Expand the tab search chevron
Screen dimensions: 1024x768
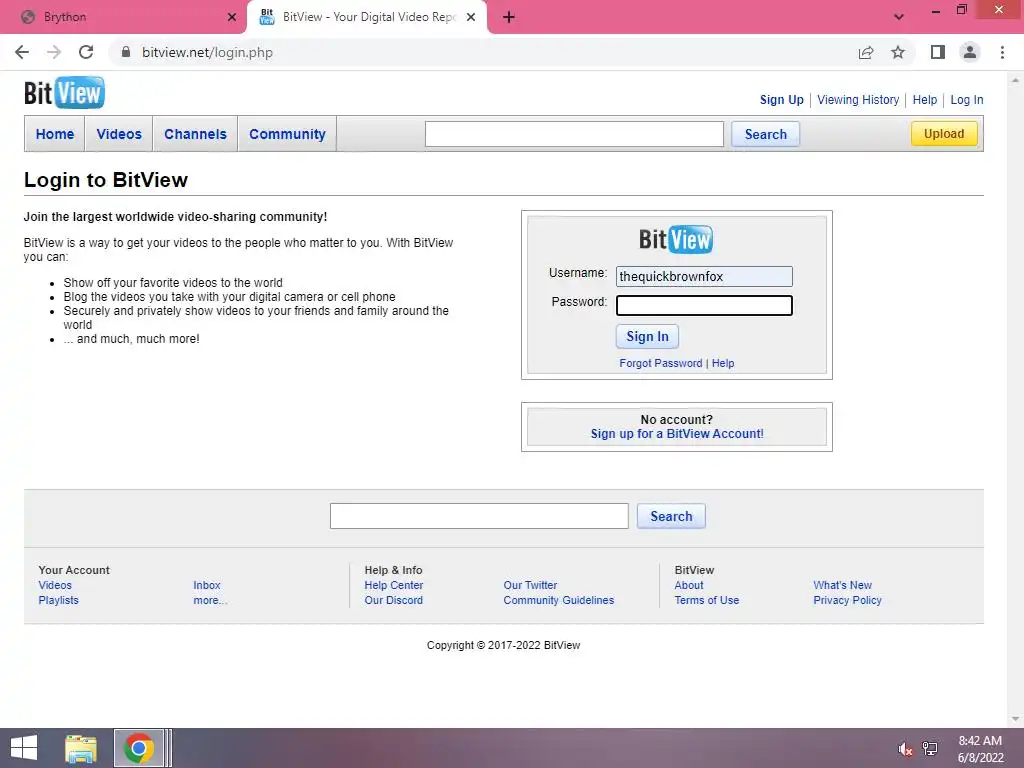coord(899,17)
